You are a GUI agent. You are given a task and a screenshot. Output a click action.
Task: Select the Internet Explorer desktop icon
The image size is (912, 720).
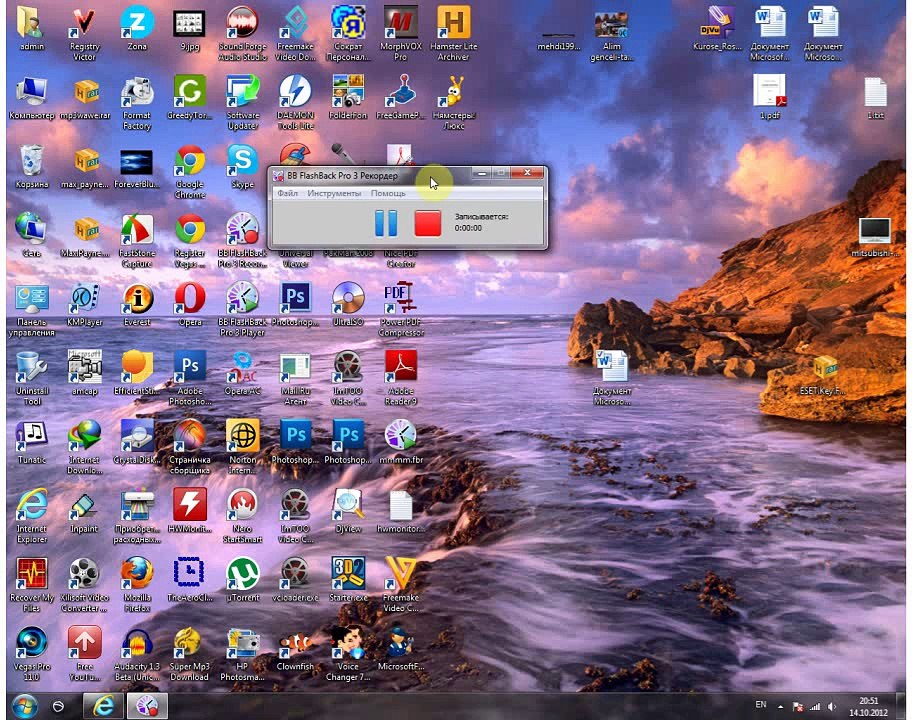(31, 516)
